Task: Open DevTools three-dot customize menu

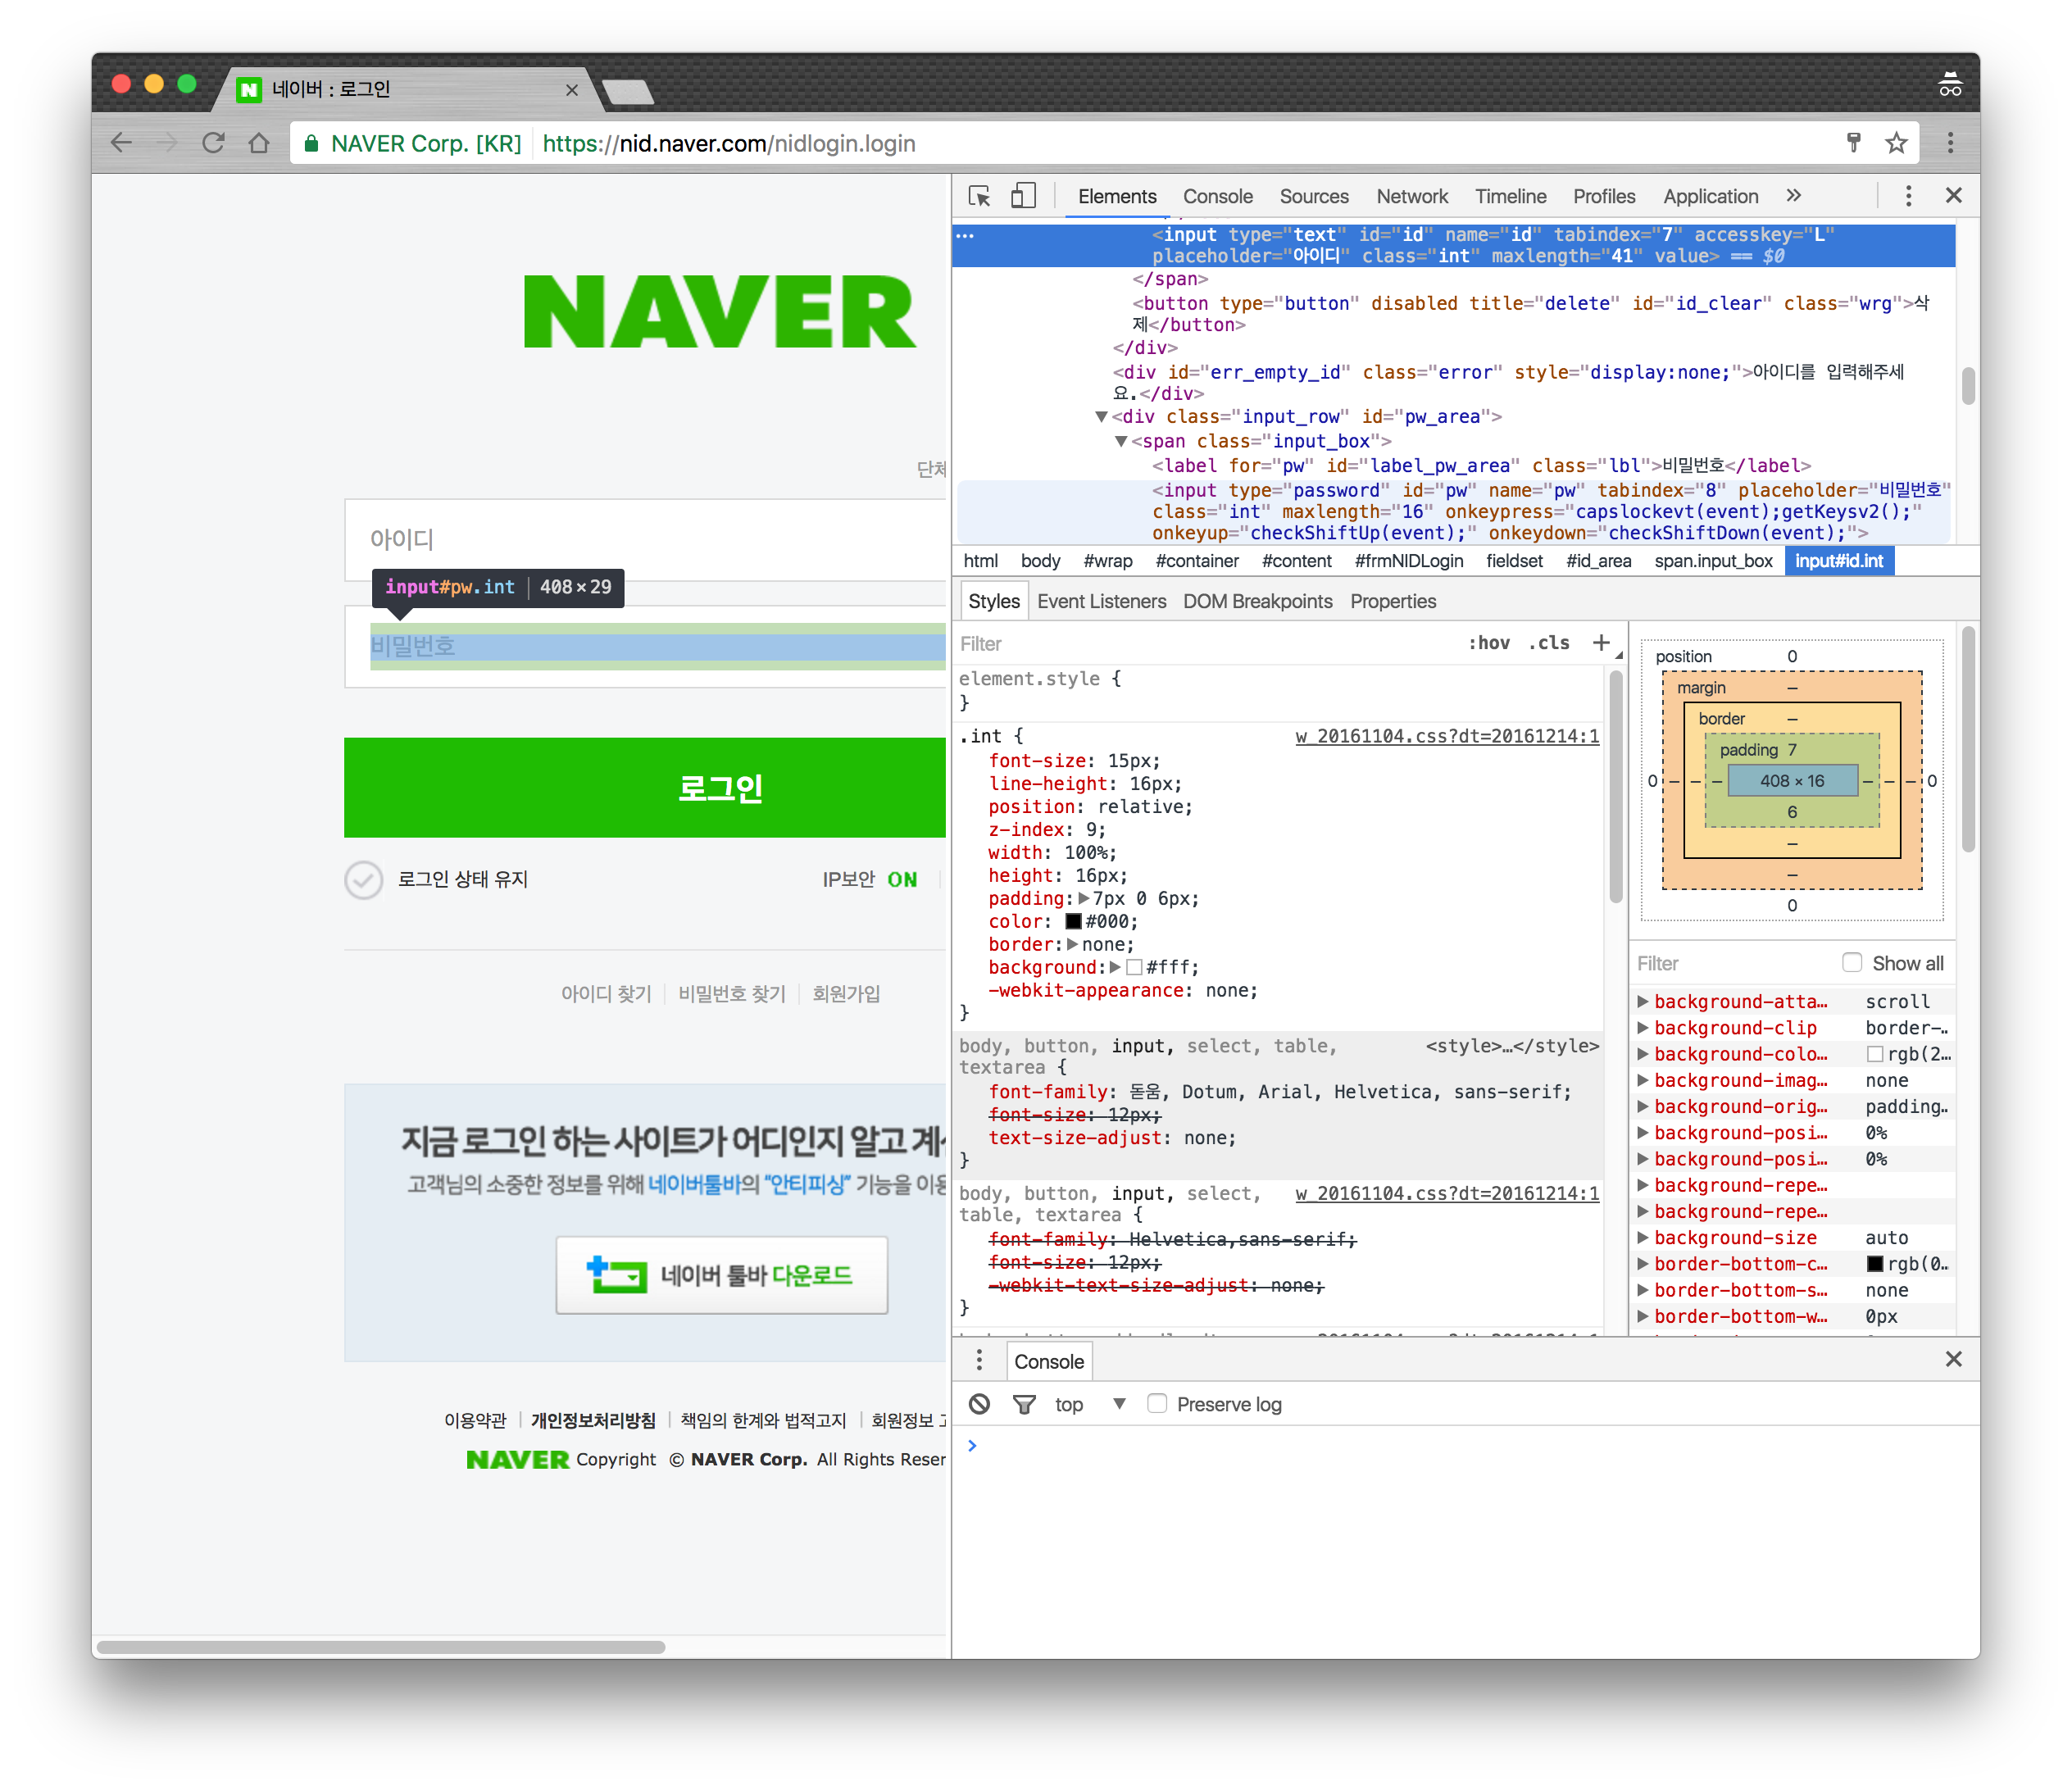Action: (1908, 196)
